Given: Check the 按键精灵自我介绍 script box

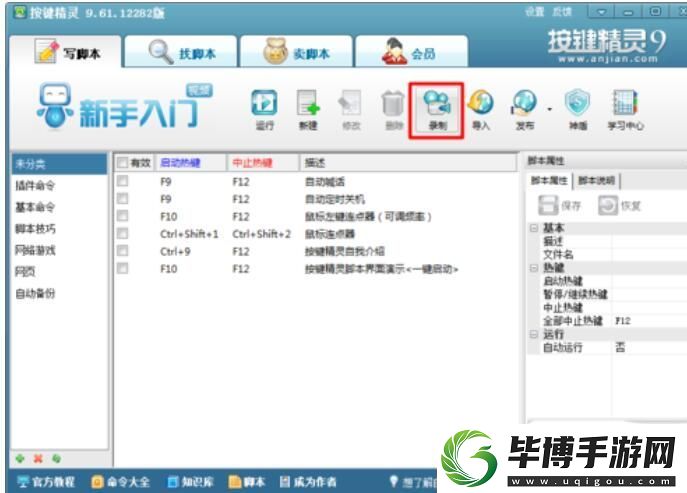Looking at the screenshot, I should click(x=123, y=251).
